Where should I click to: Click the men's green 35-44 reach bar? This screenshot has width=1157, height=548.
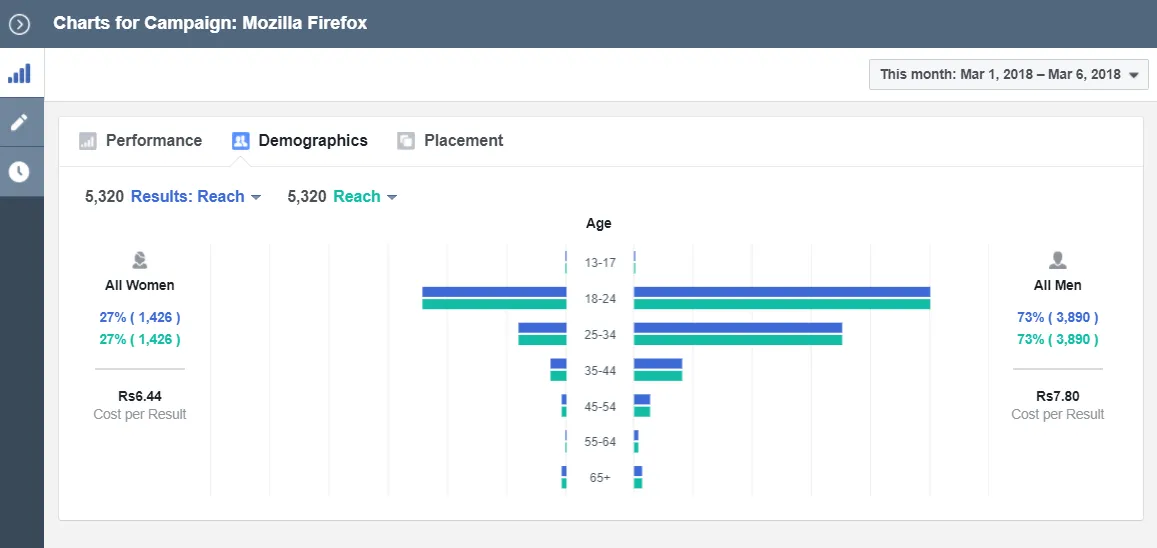click(x=658, y=375)
